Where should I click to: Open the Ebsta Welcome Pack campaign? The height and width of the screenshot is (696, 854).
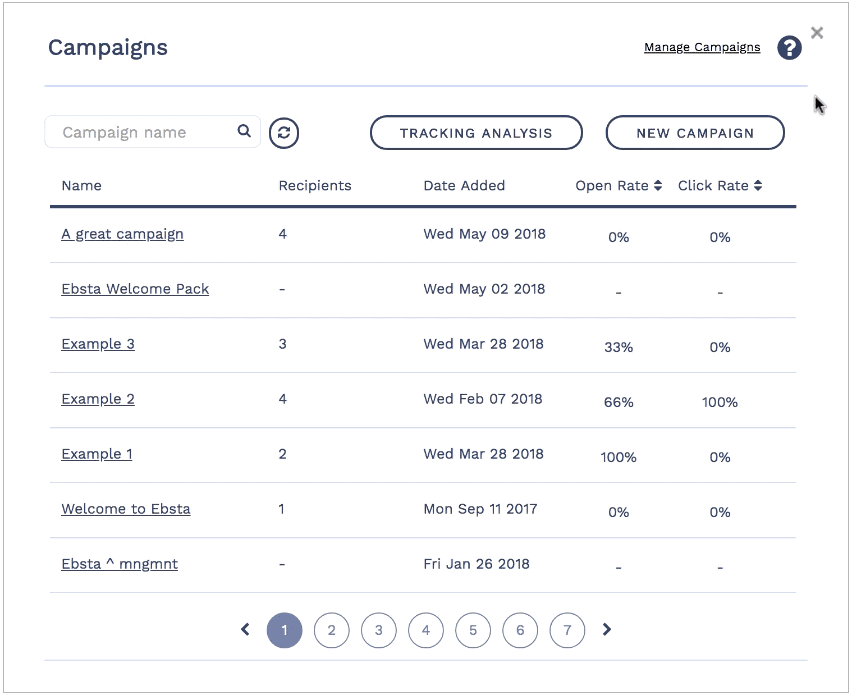pos(135,289)
